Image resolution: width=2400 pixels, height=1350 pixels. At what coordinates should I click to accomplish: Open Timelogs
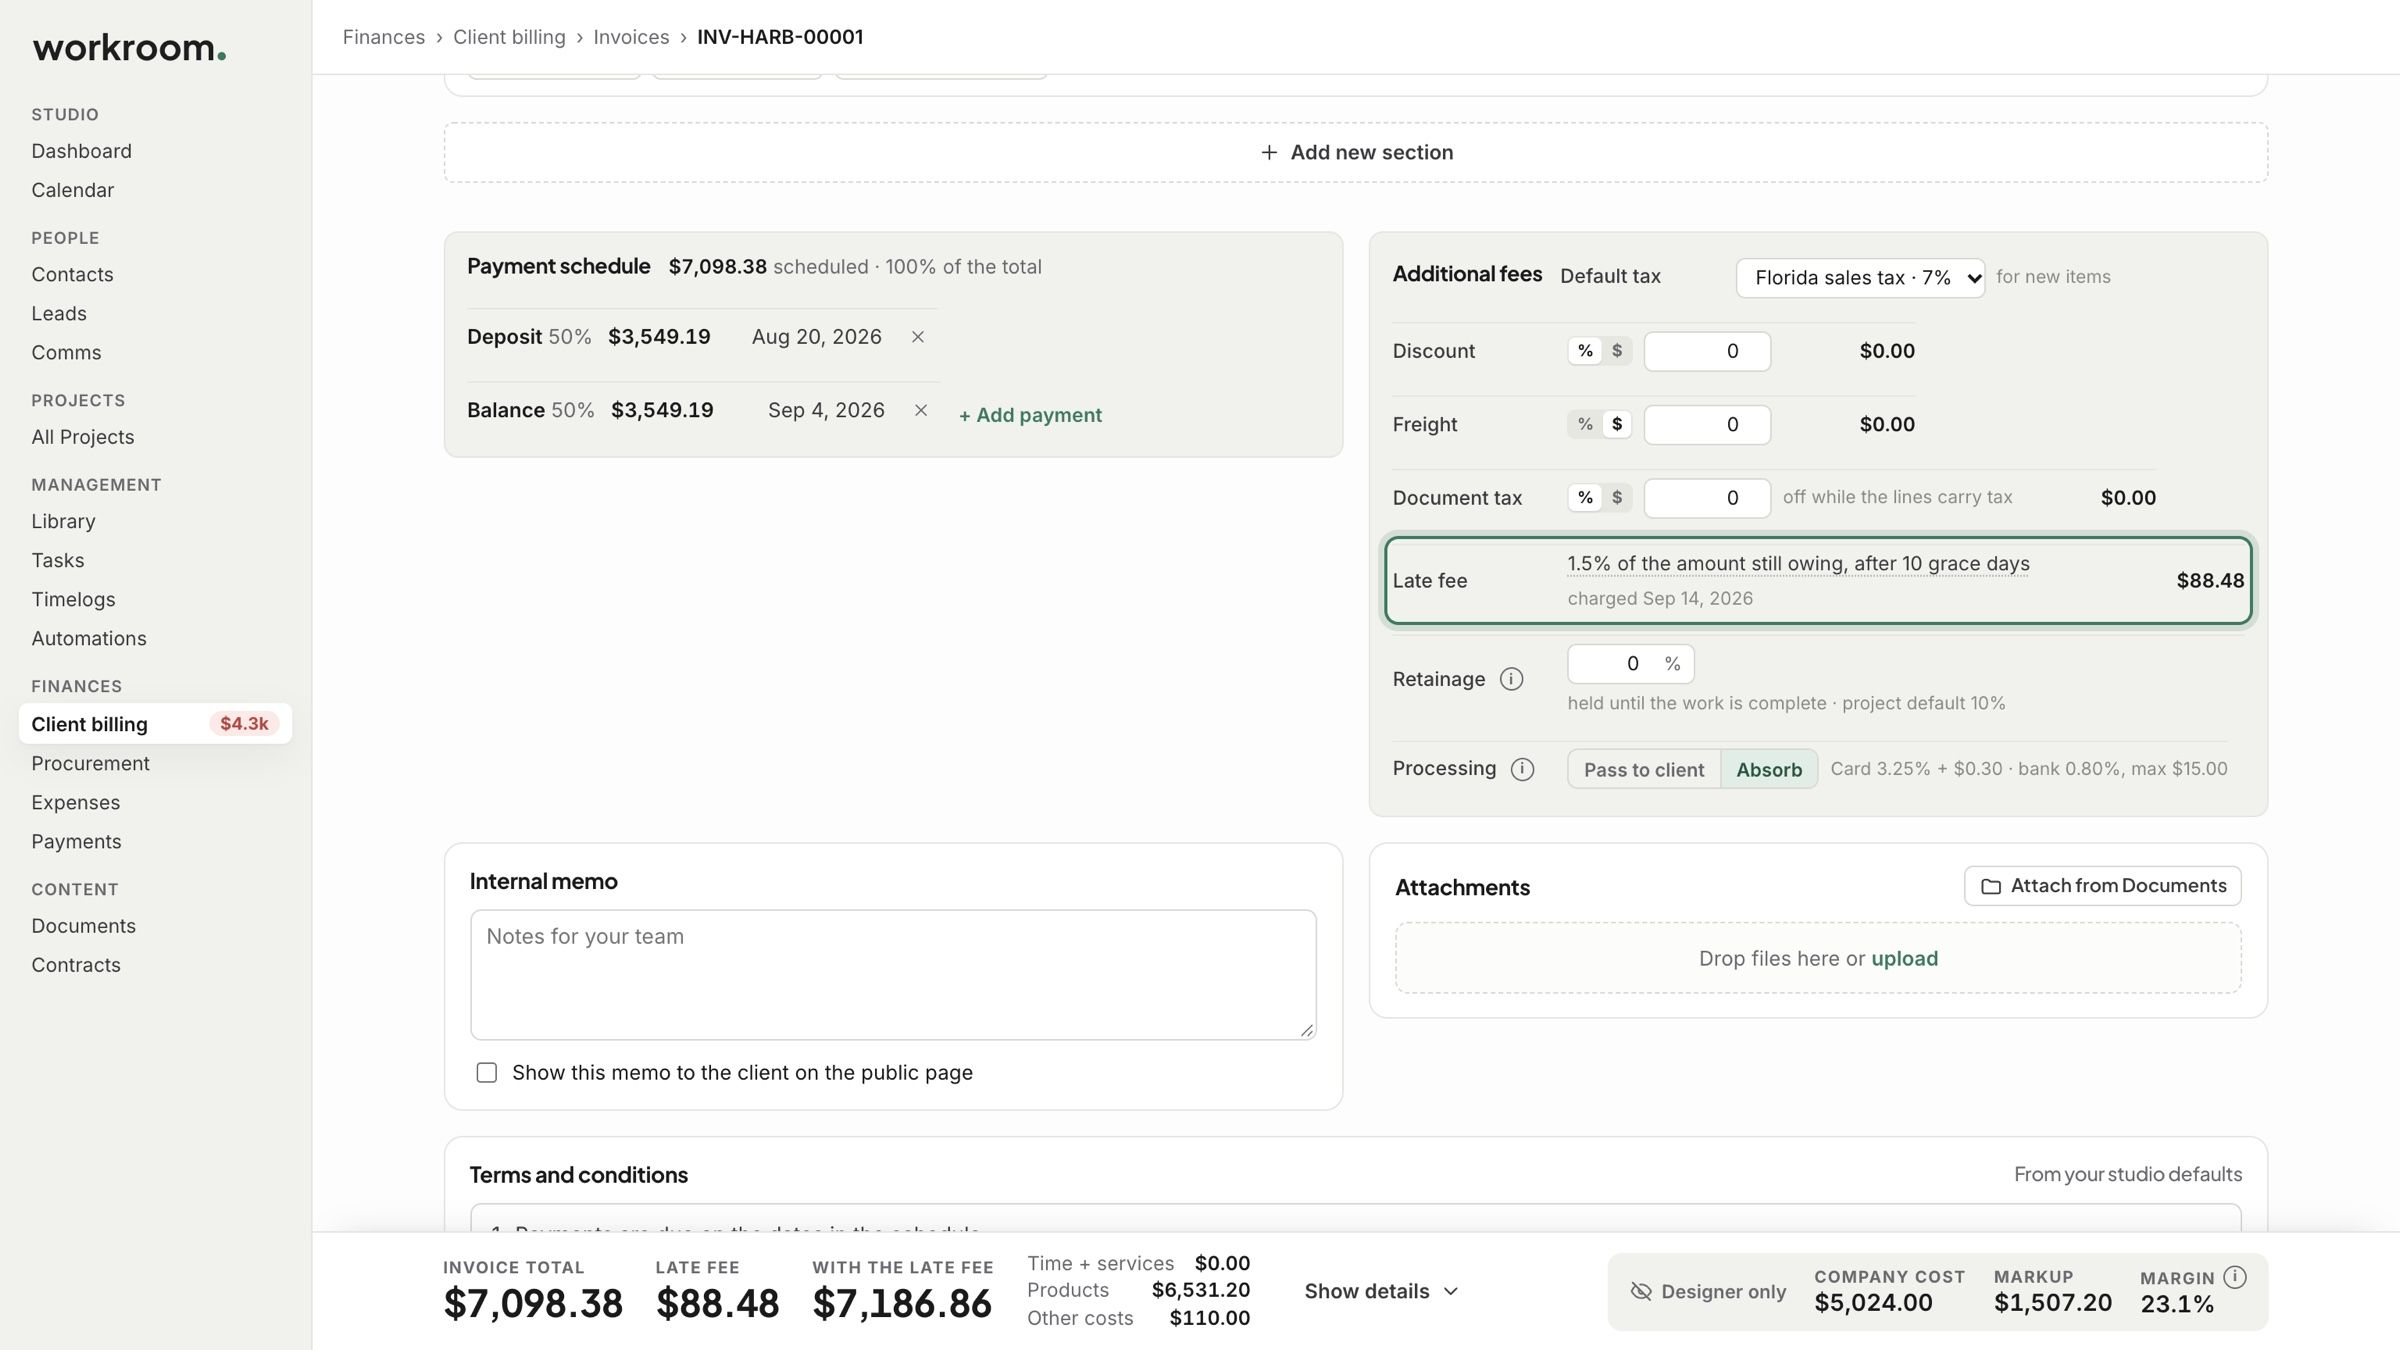point(73,599)
